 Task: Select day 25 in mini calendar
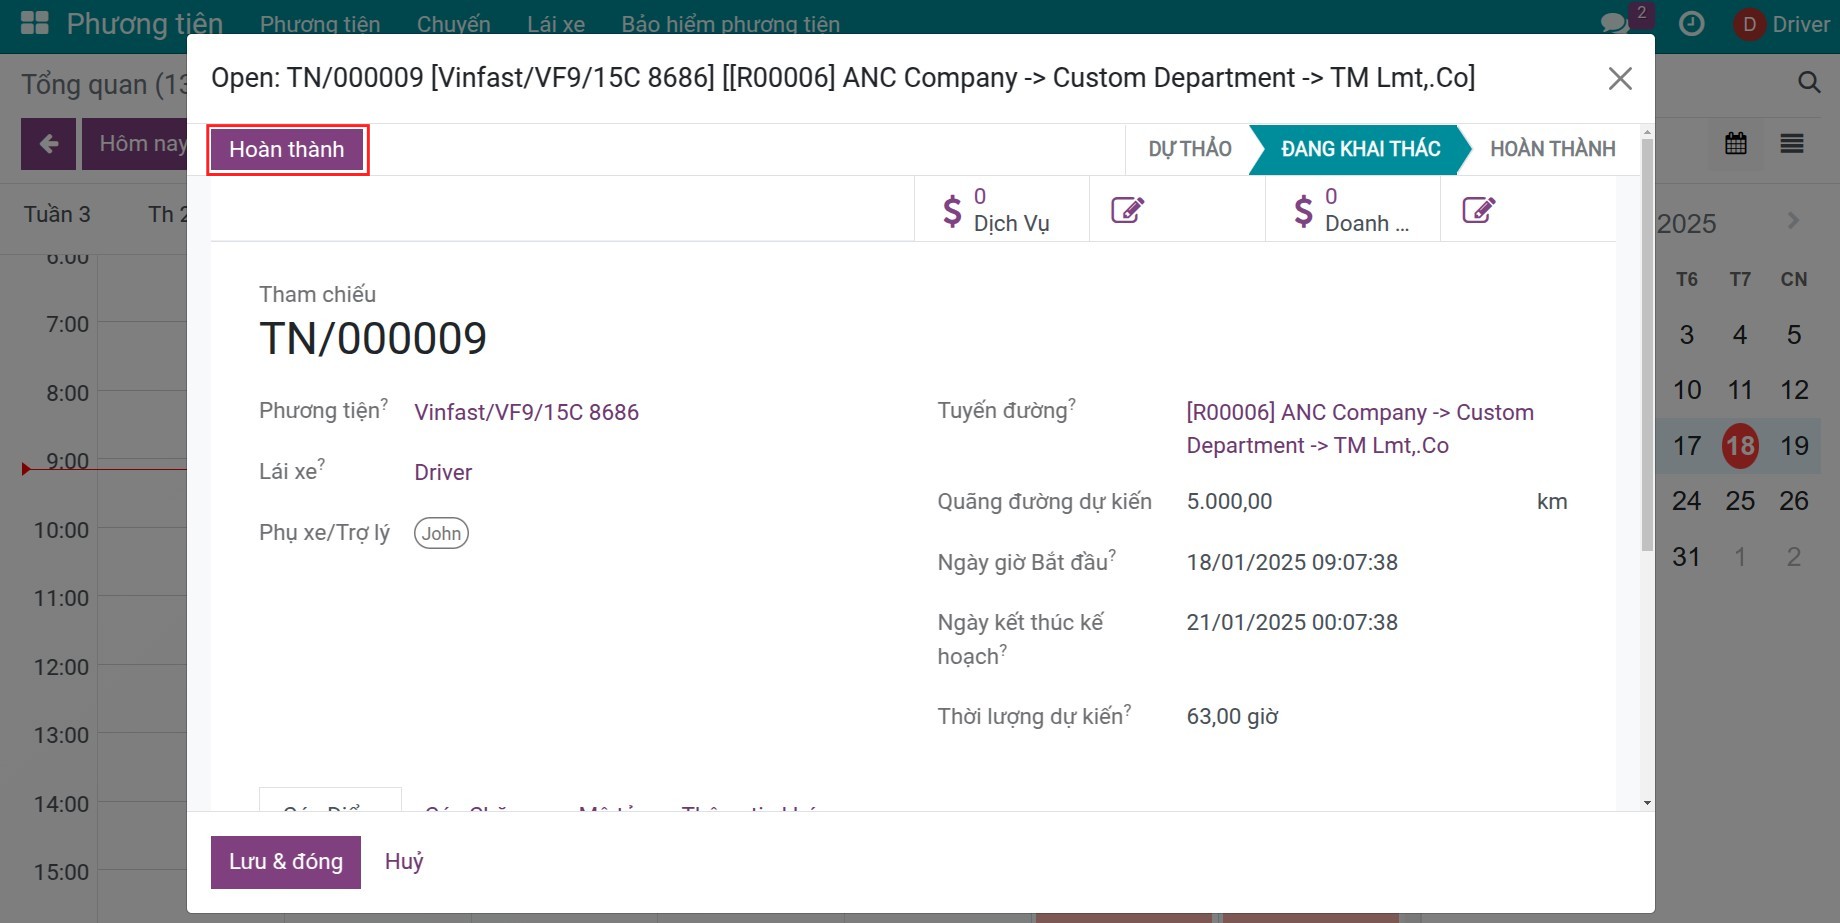pos(1740,501)
